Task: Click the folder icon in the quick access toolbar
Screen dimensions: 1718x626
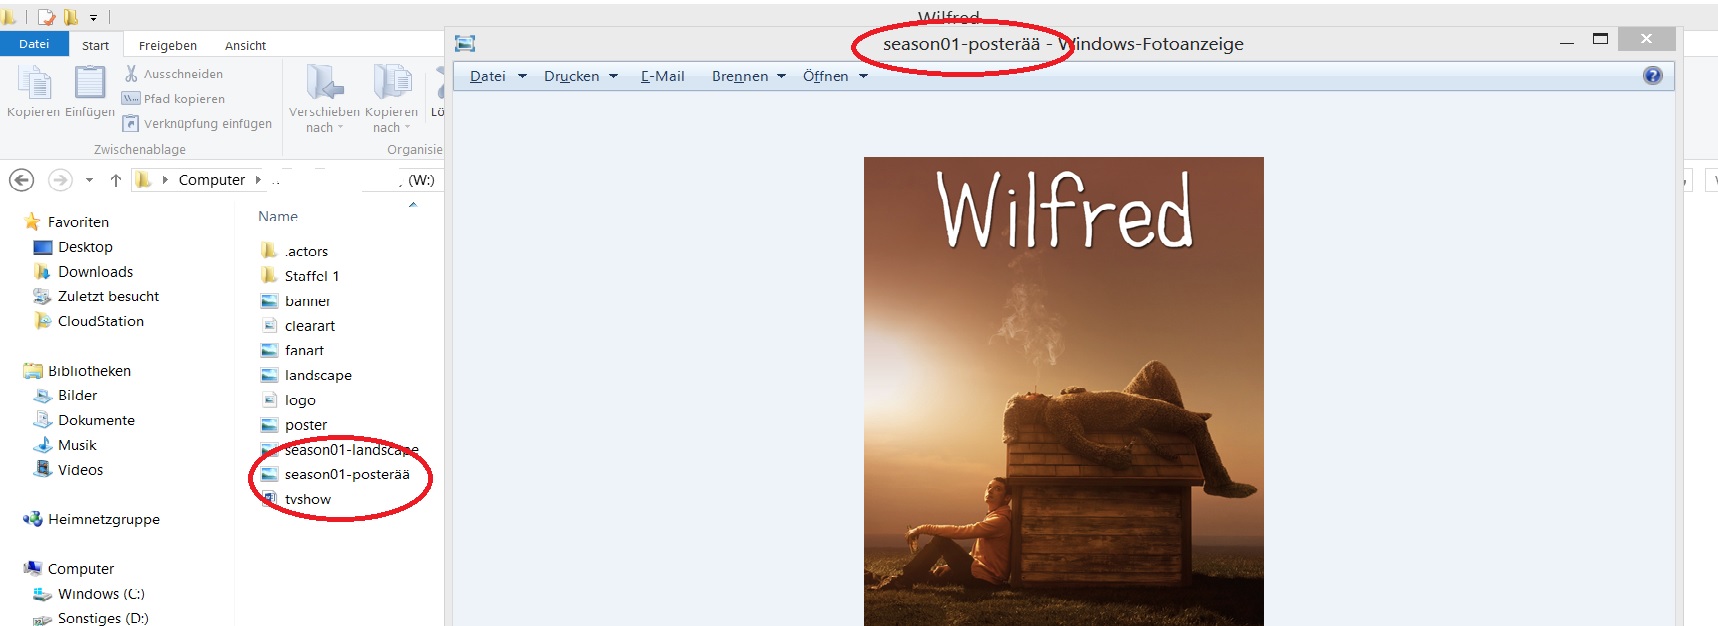Action: 71,17
